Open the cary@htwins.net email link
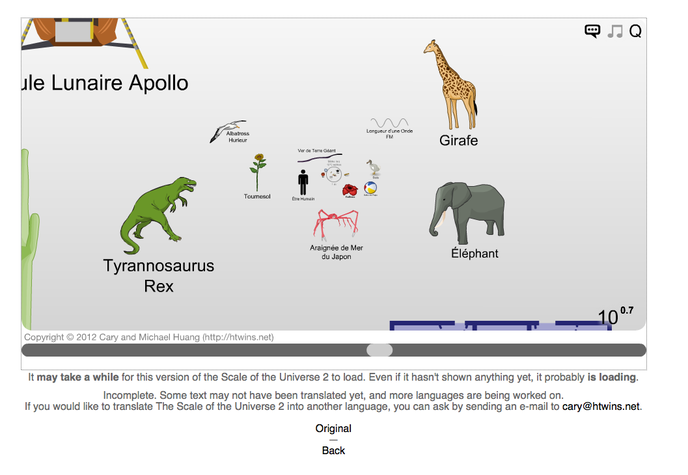This screenshot has height=475, width=688. 600,407
